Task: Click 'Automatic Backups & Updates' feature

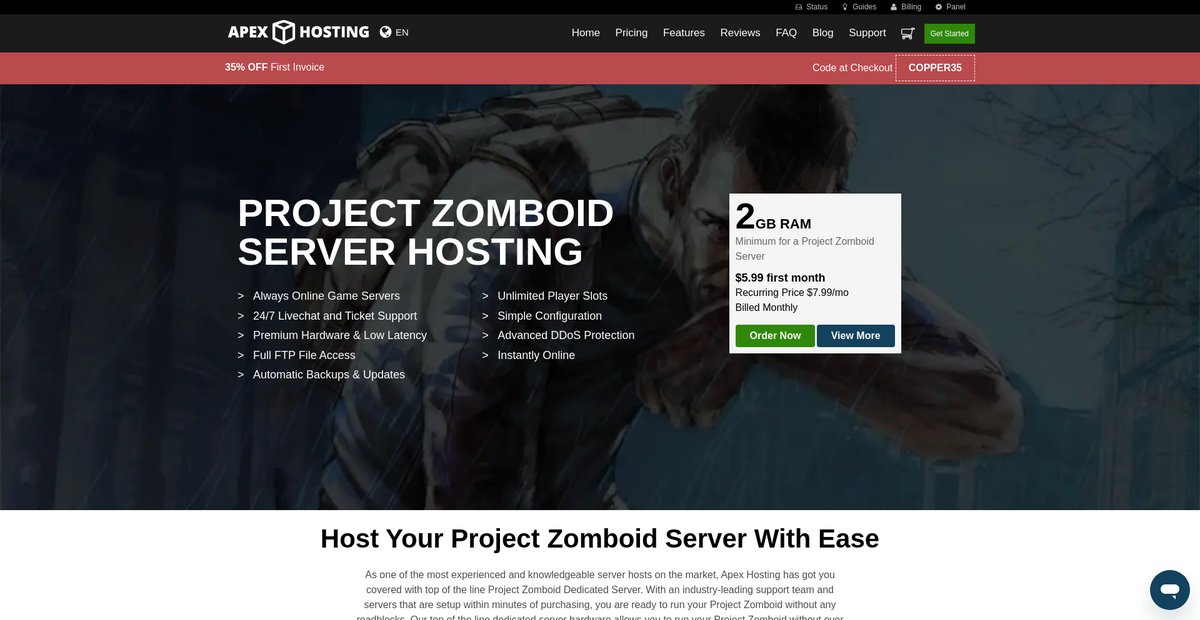Action: tap(329, 375)
